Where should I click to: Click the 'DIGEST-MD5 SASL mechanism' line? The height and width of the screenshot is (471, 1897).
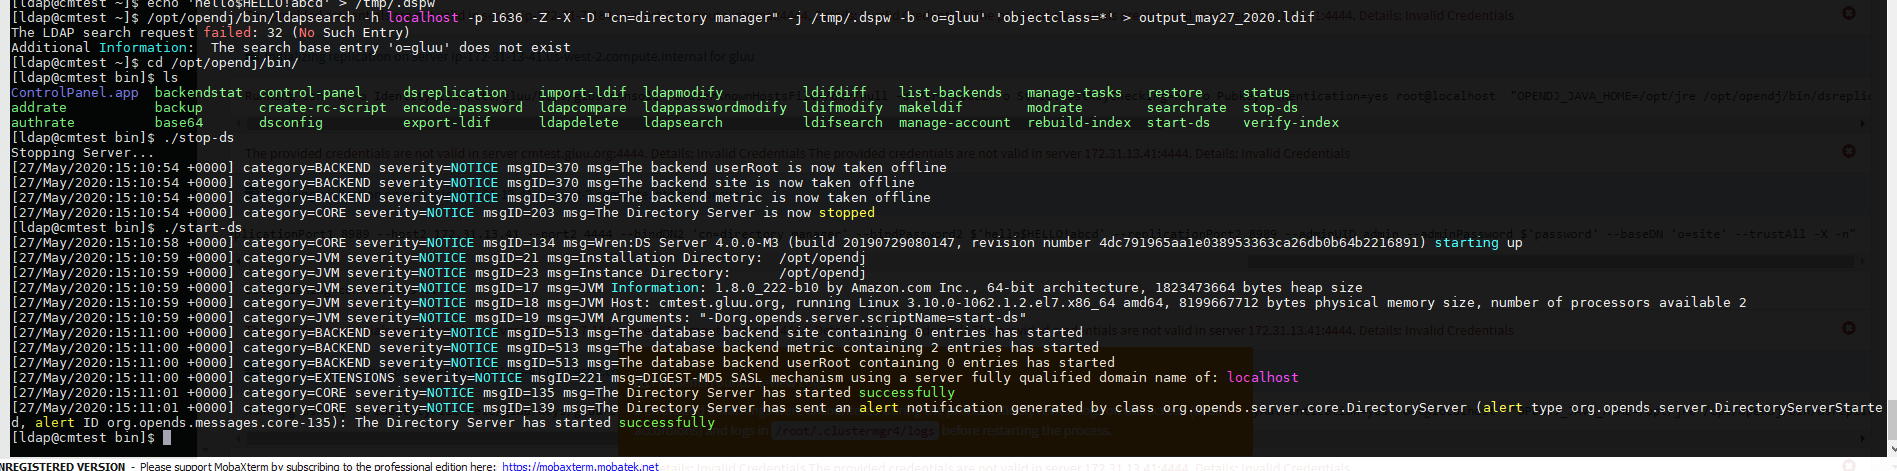[x=655, y=377]
